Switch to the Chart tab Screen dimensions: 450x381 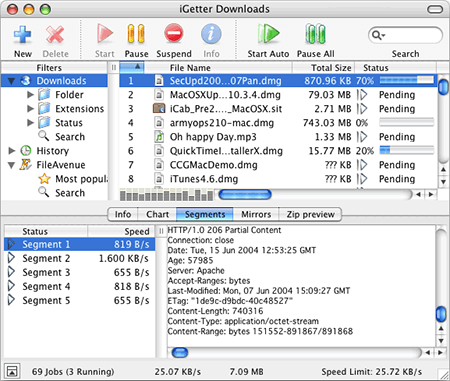157,214
